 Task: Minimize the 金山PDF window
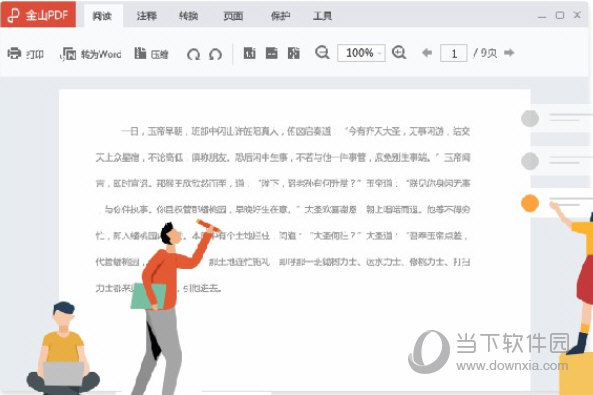coord(542,16)
